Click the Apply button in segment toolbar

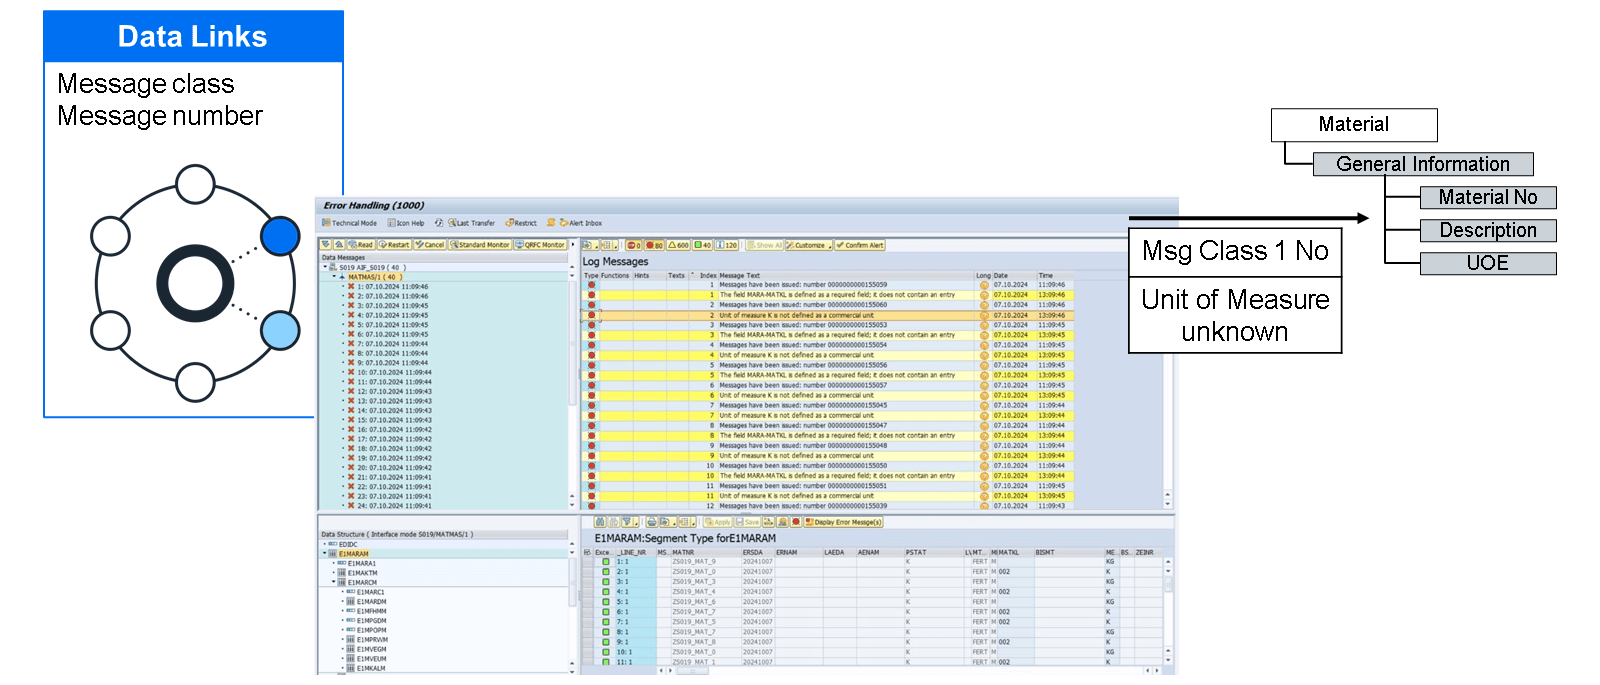(x=718, y=522)
